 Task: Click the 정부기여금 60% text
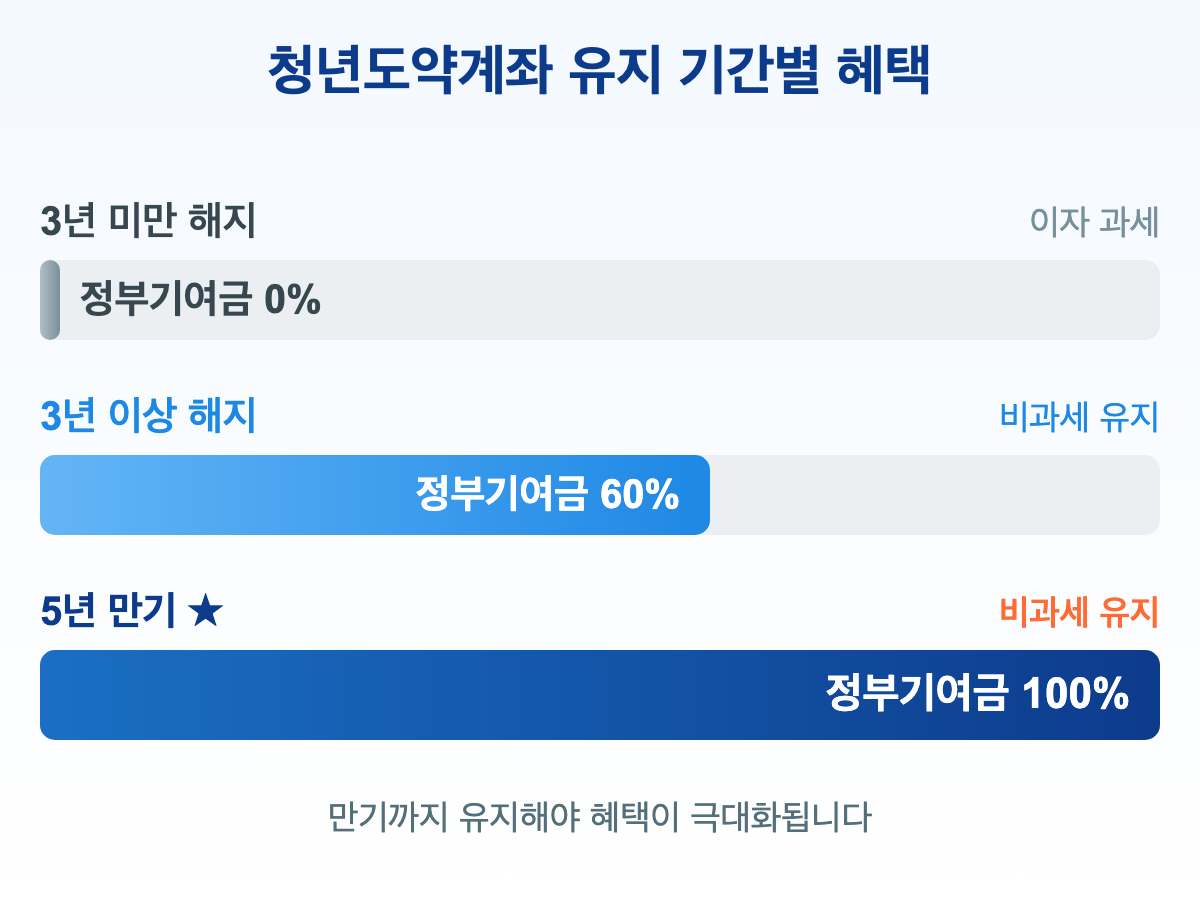point(547,495)
